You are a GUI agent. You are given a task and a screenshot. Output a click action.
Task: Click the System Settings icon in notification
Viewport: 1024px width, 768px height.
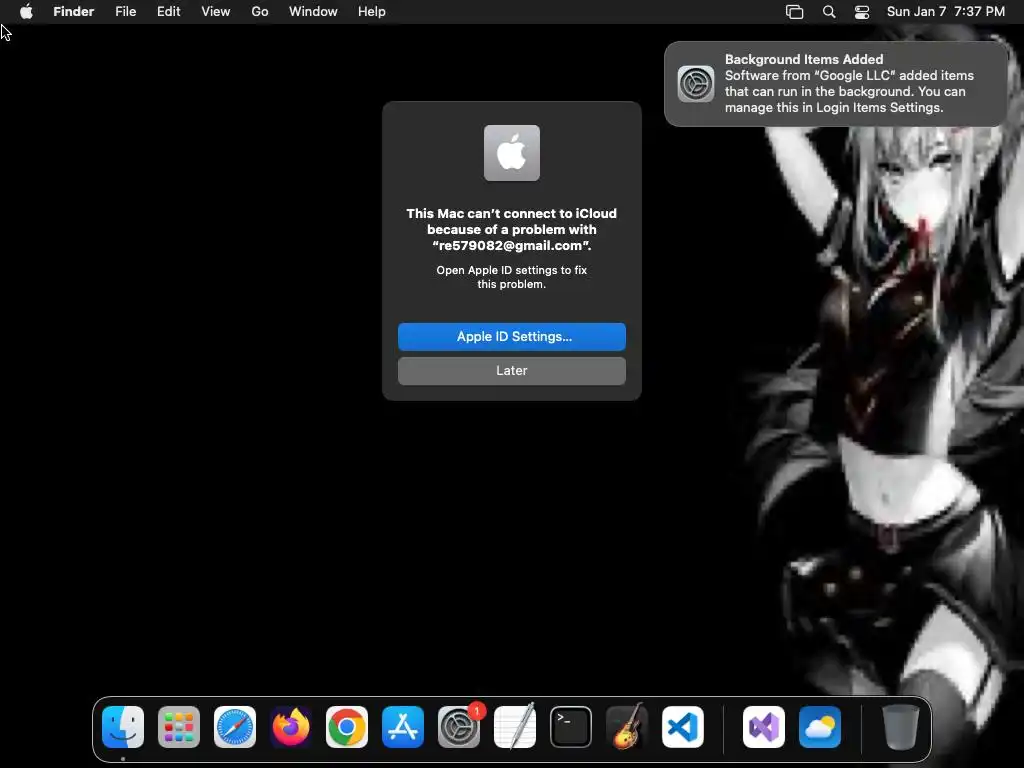pos(696,84)
